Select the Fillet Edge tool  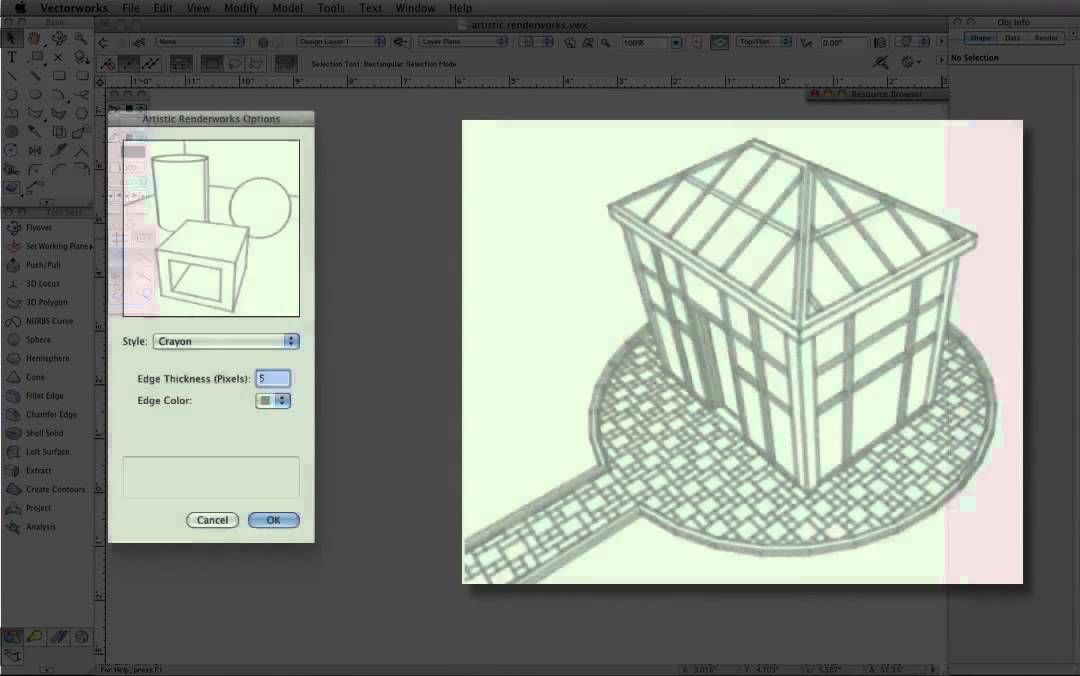coord(47,396)
